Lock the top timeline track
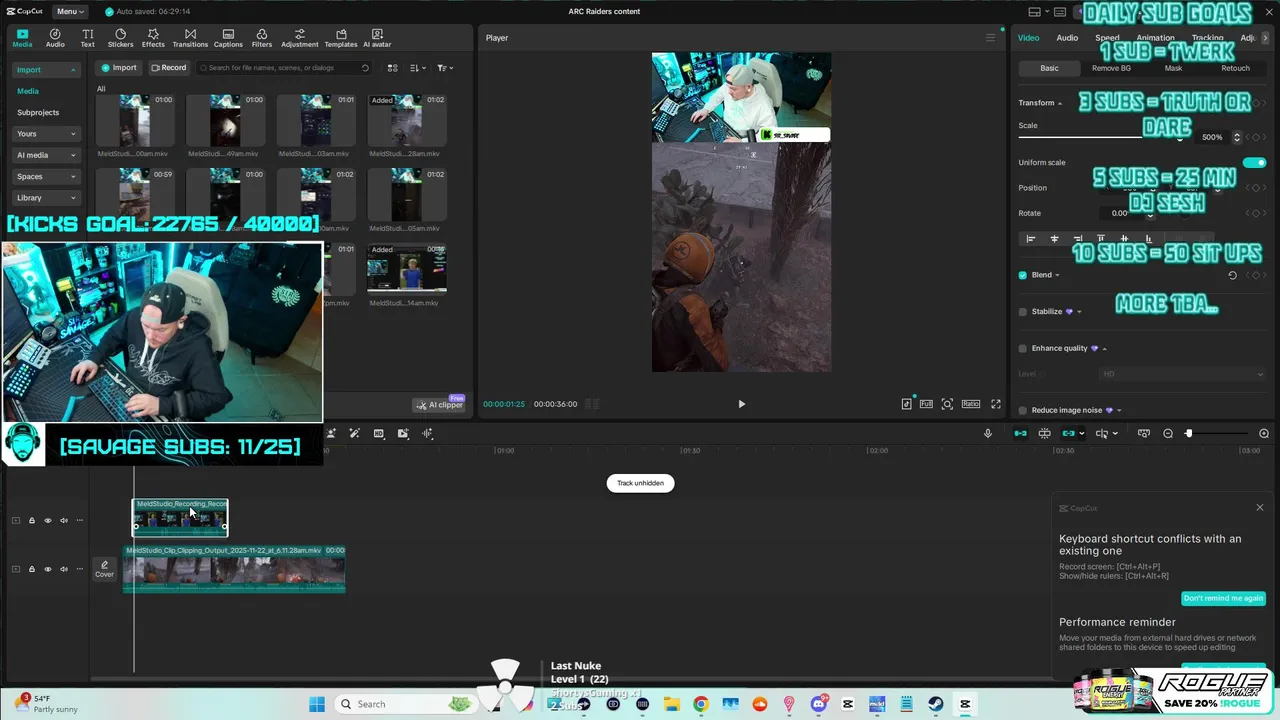1280x720 pixels. click(31, 520)
